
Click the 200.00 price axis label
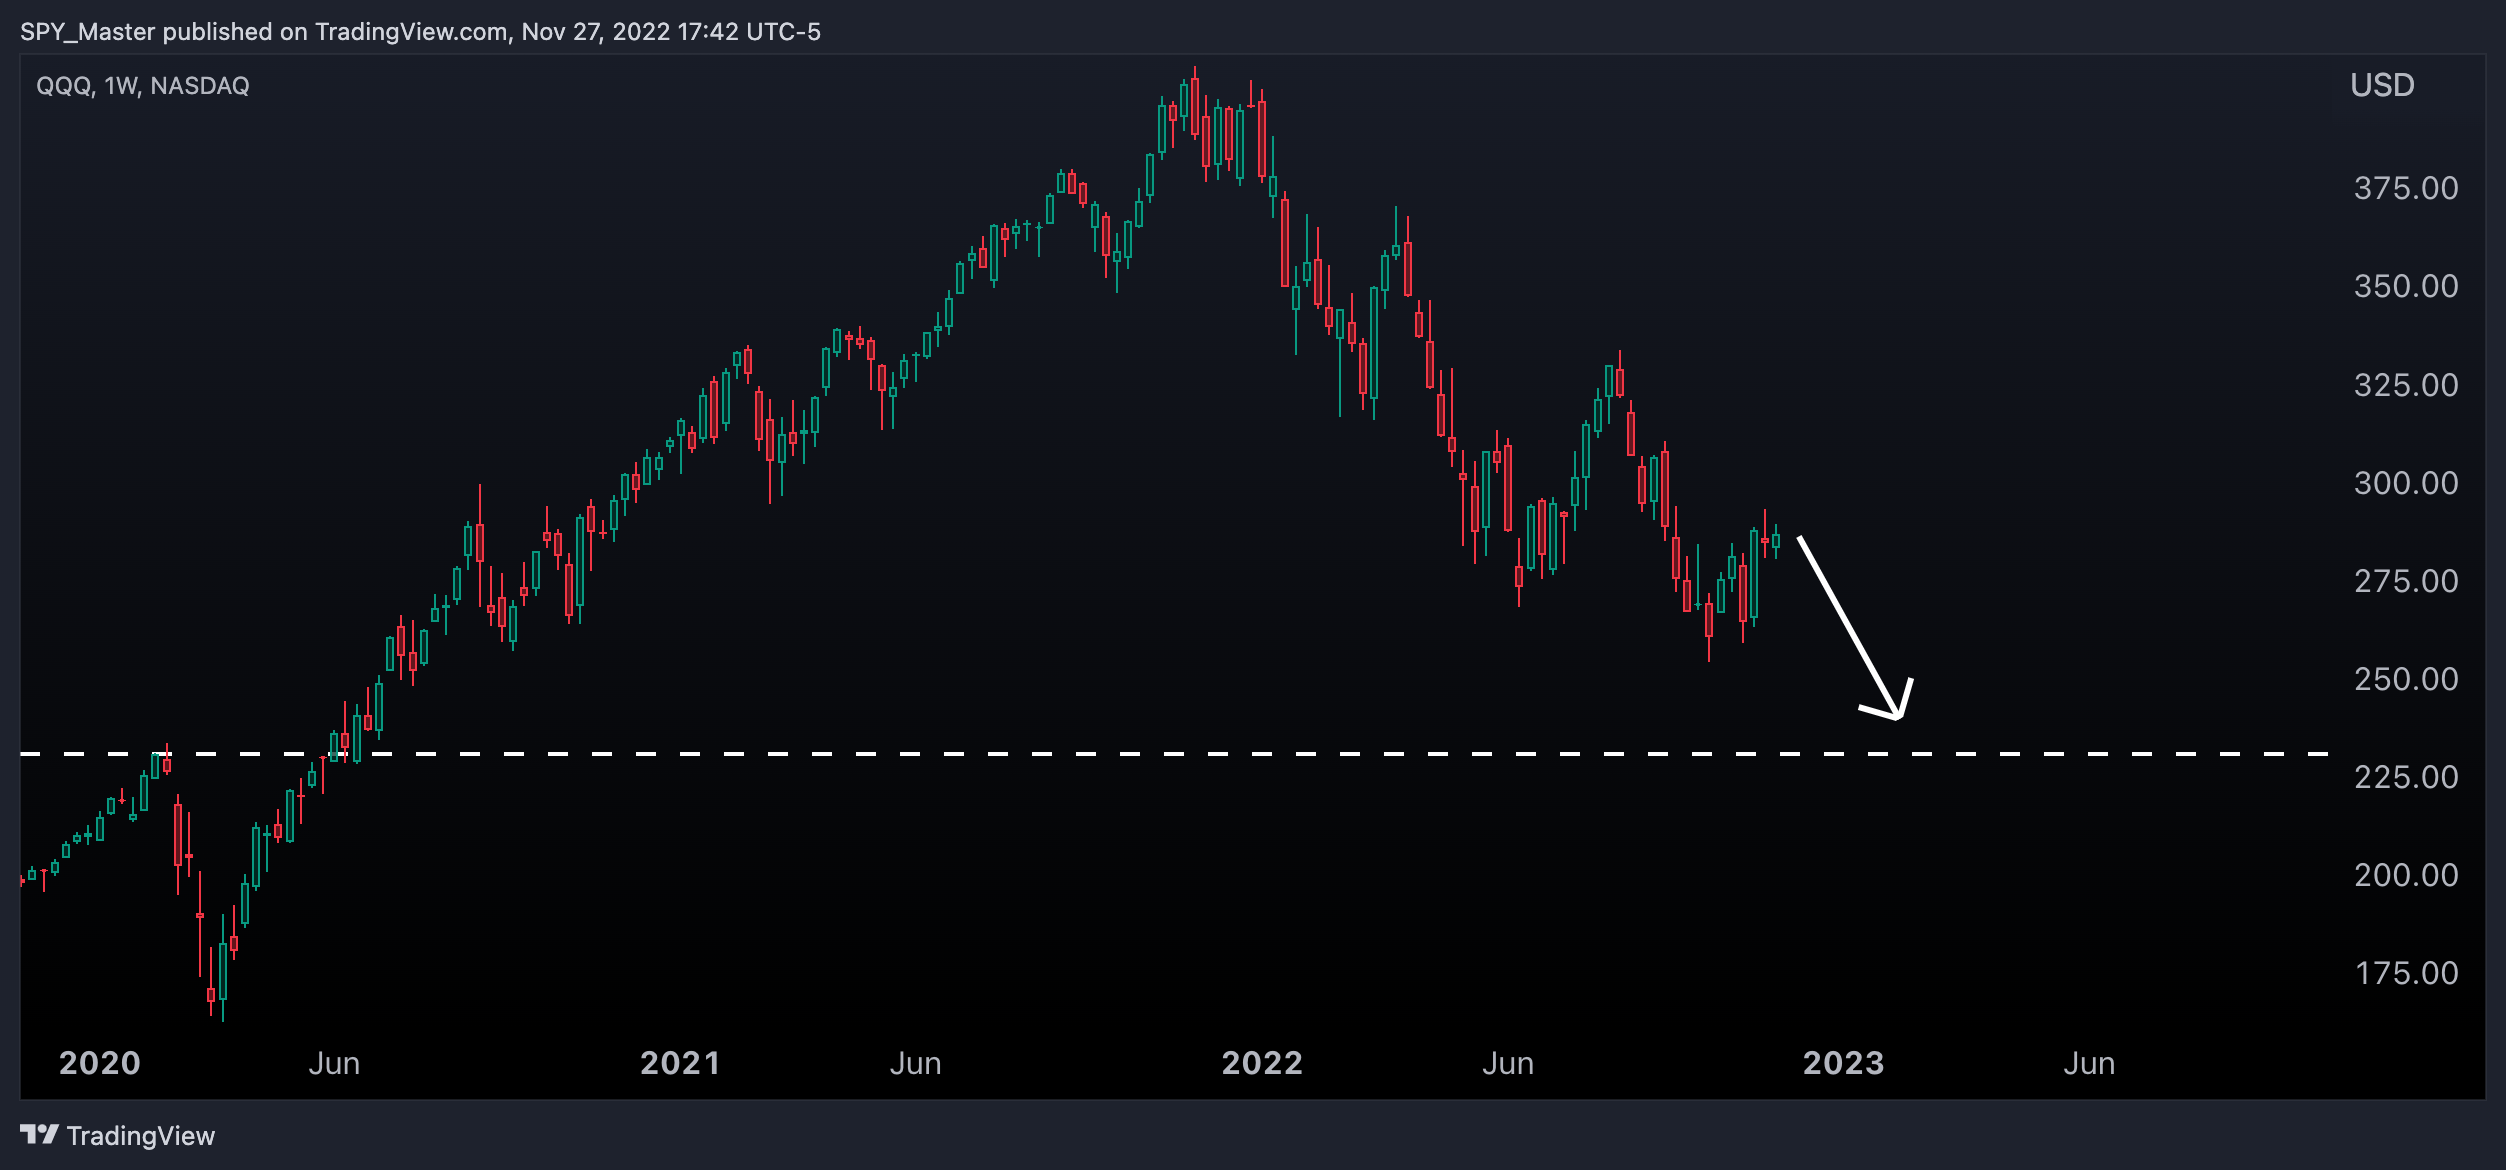pos(2406,875)
